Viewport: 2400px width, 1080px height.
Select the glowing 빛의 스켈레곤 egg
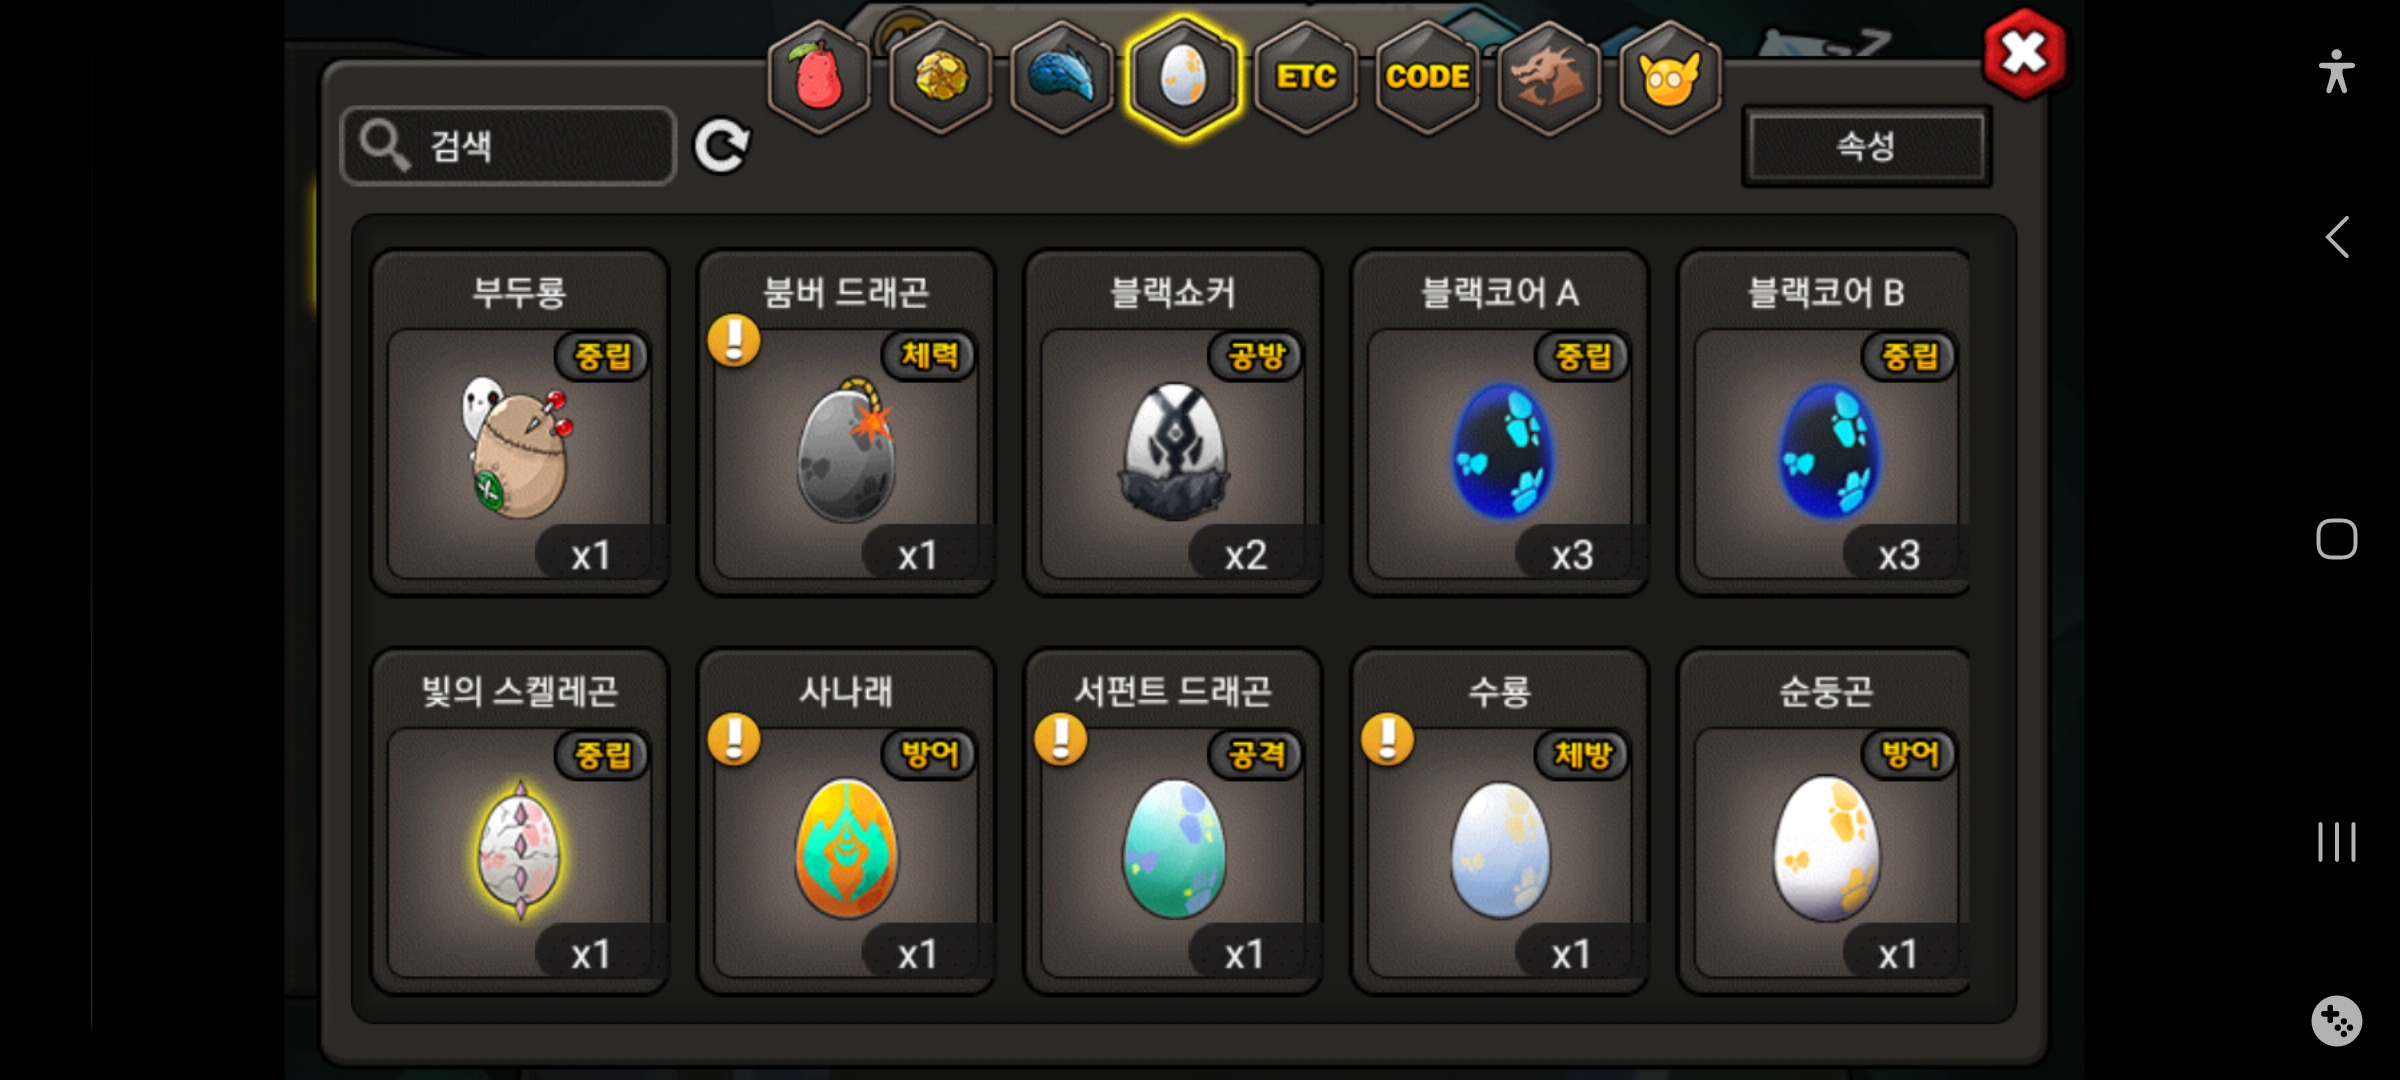[519, 822]
